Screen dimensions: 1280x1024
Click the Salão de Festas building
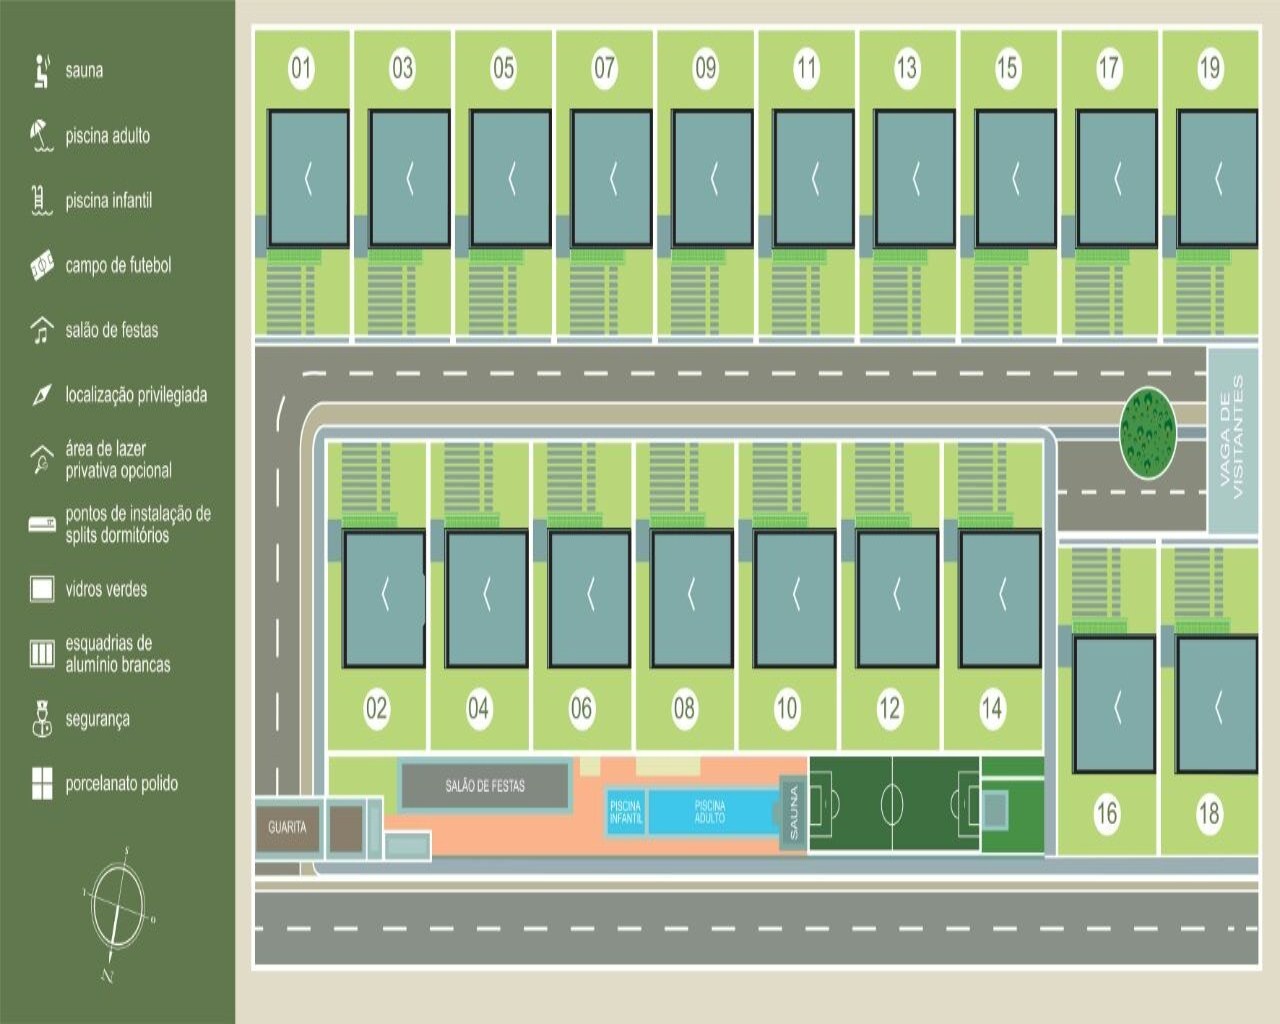click(485, 786)
